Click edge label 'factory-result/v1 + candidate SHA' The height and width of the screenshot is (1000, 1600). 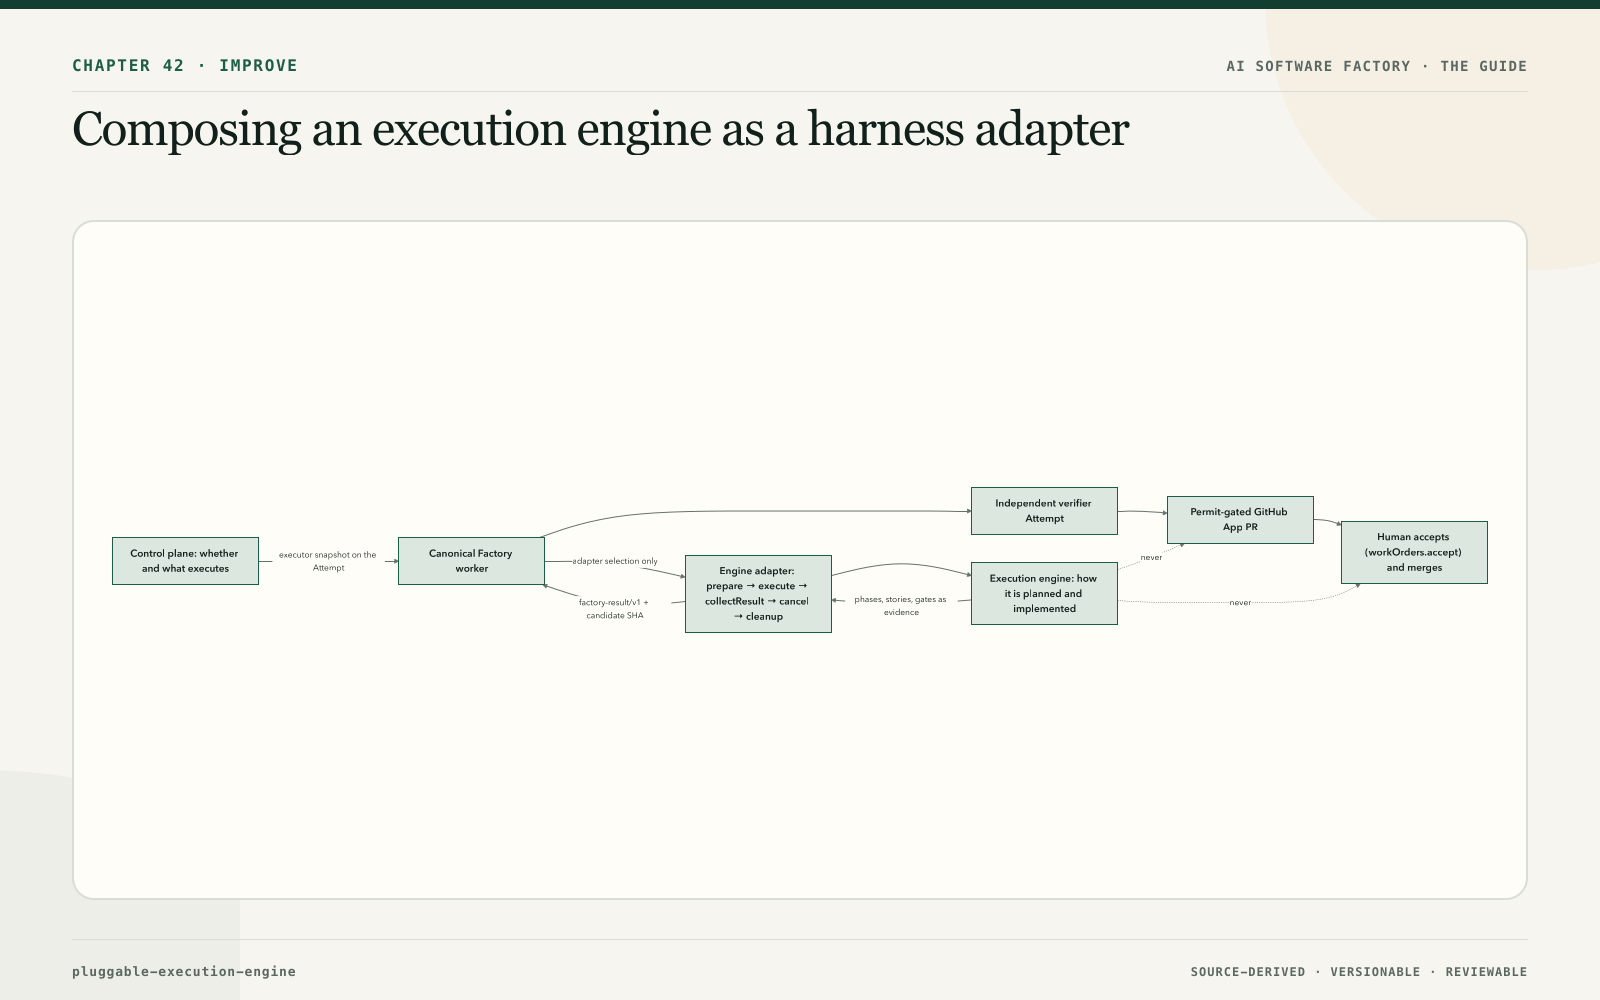click(614, 609)
